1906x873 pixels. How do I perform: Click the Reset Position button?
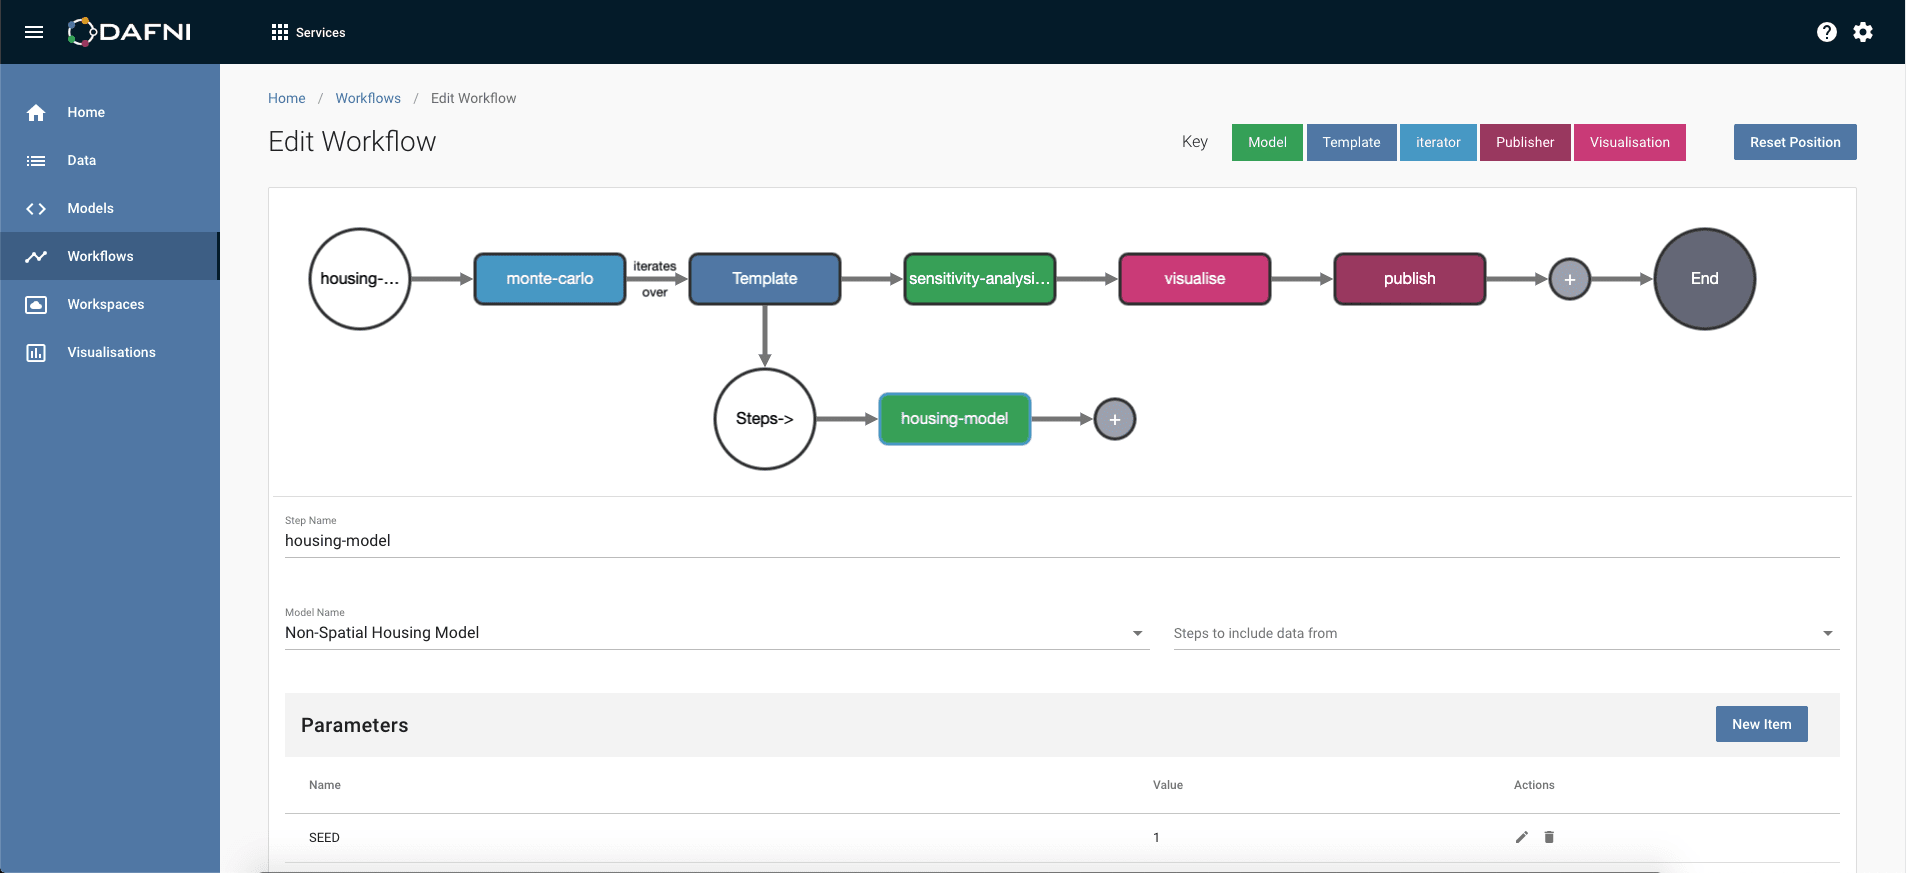[1794, 142]
